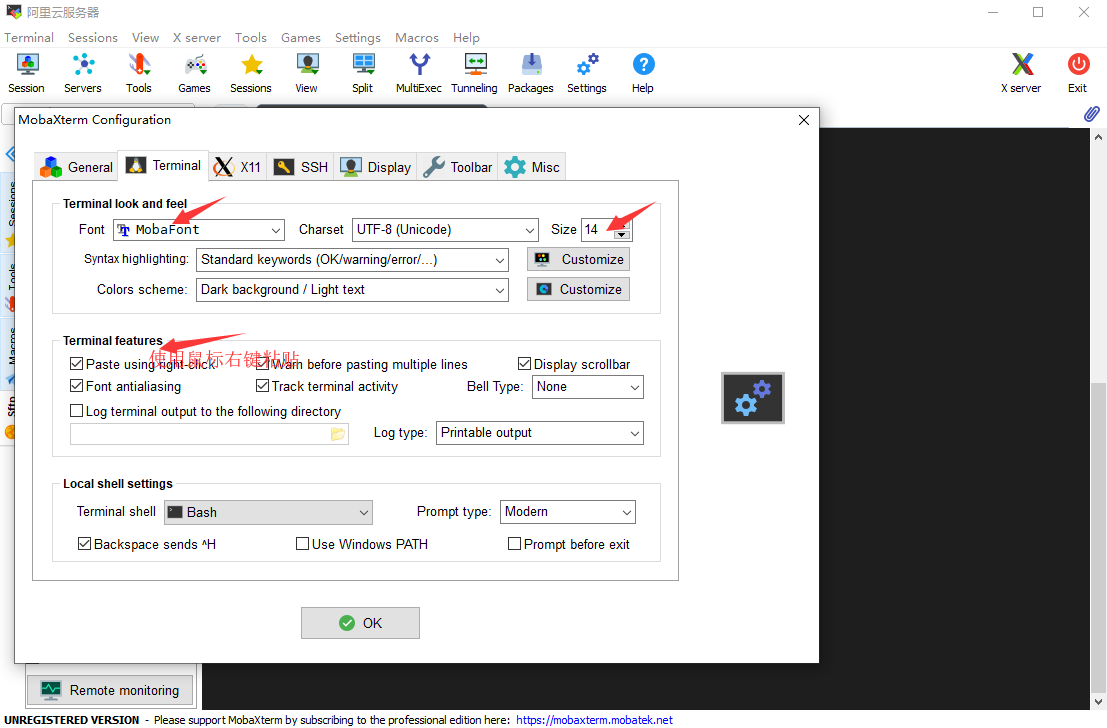Image resolution: width=1107 pixels, height=728 pixels.
Task: Open the Misc configuration tab
Action: tap(532, 167)
